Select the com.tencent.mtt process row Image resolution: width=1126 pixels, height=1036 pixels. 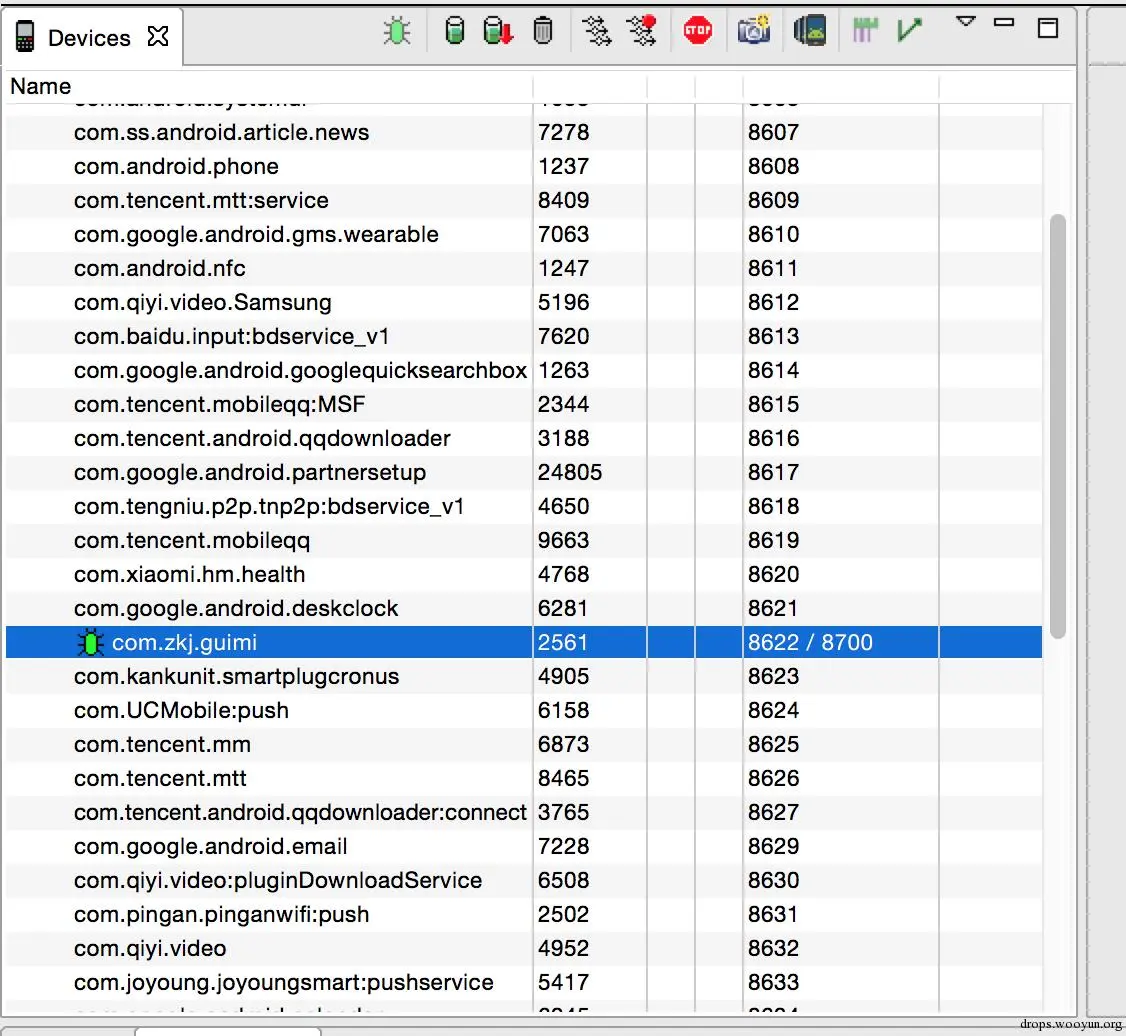[x=524, y=778]
